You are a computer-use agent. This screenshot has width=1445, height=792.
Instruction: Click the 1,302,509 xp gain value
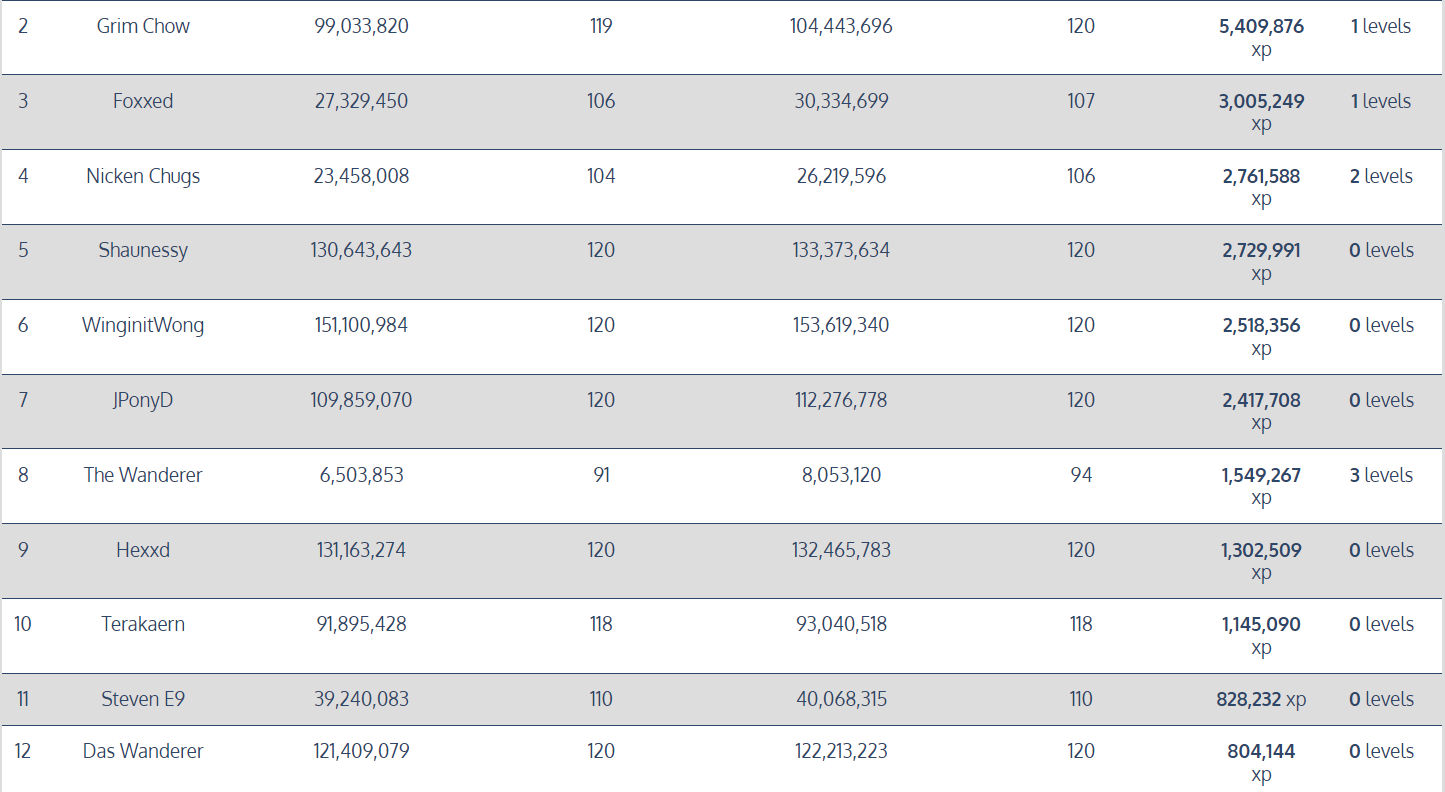pos(1261,550)
